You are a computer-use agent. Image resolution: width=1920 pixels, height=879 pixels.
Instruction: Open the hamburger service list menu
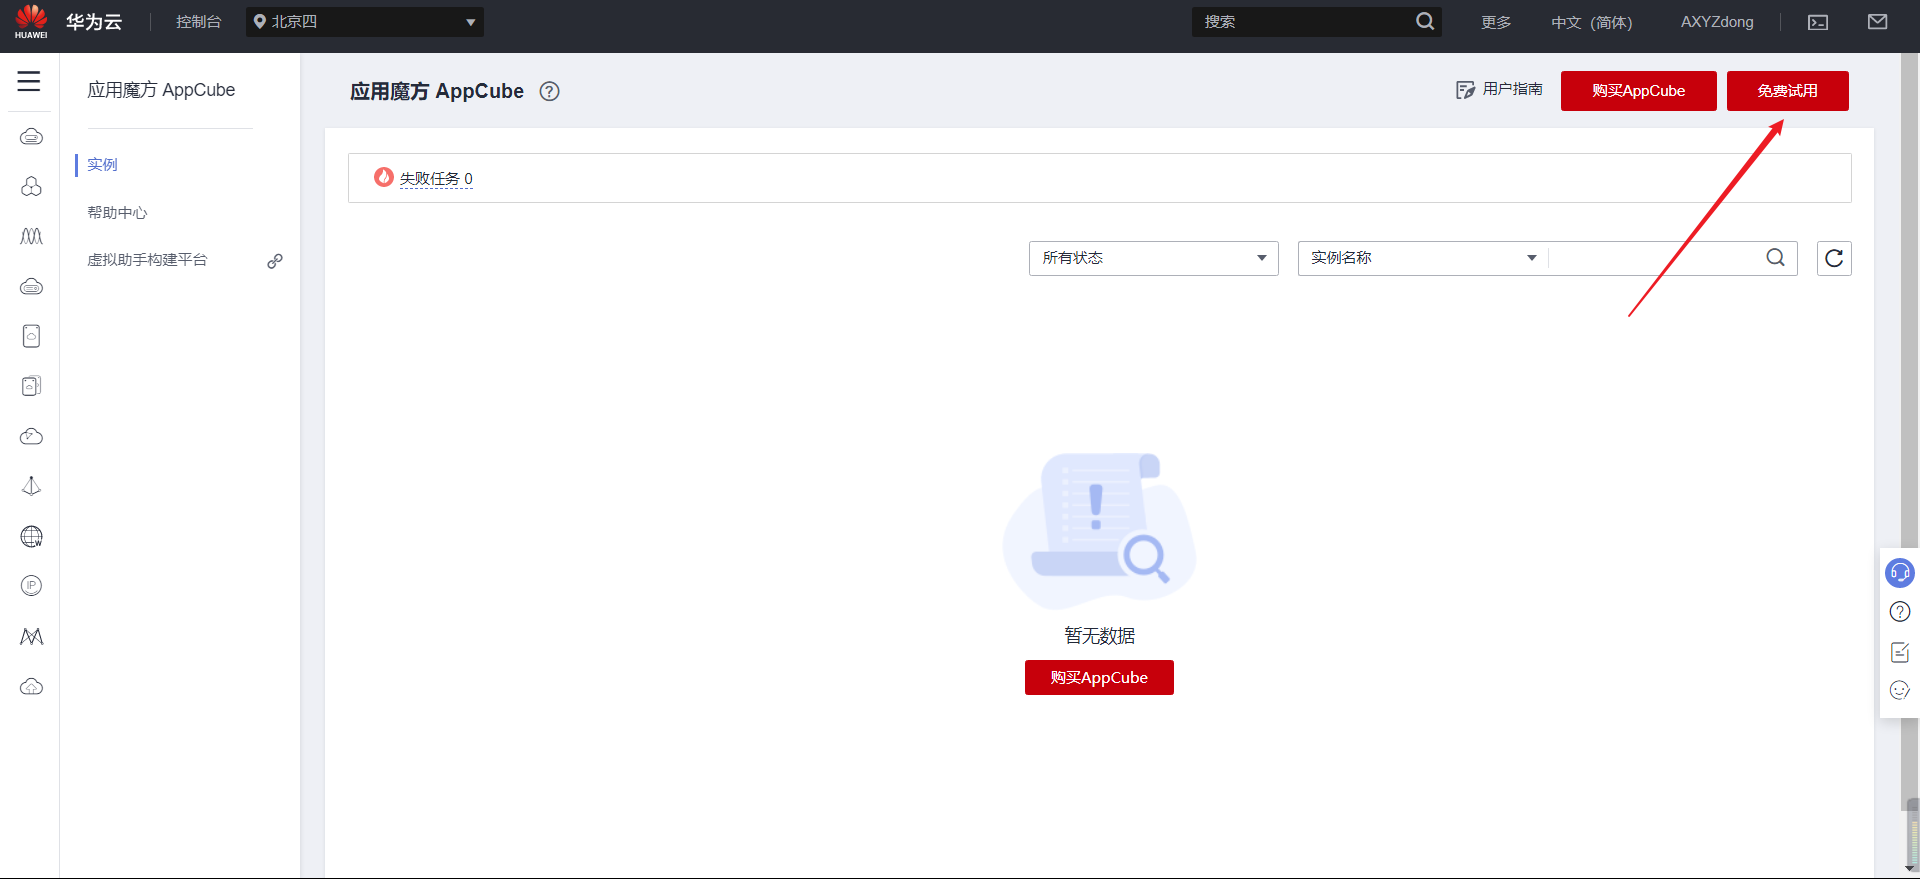[x=29, y=82]
